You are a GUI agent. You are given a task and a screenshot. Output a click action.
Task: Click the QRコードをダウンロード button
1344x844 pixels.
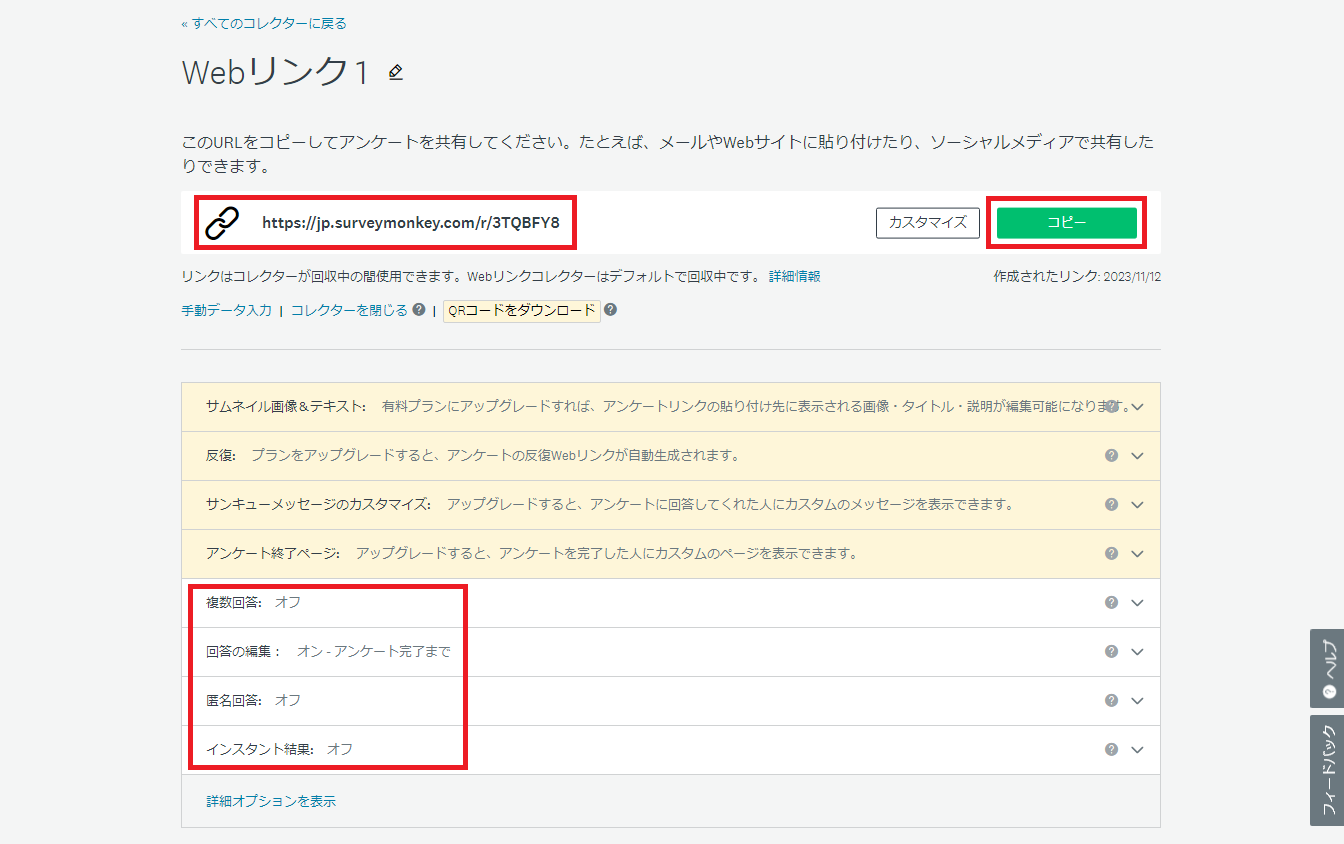pyautogui.click(x=521, y=310)
